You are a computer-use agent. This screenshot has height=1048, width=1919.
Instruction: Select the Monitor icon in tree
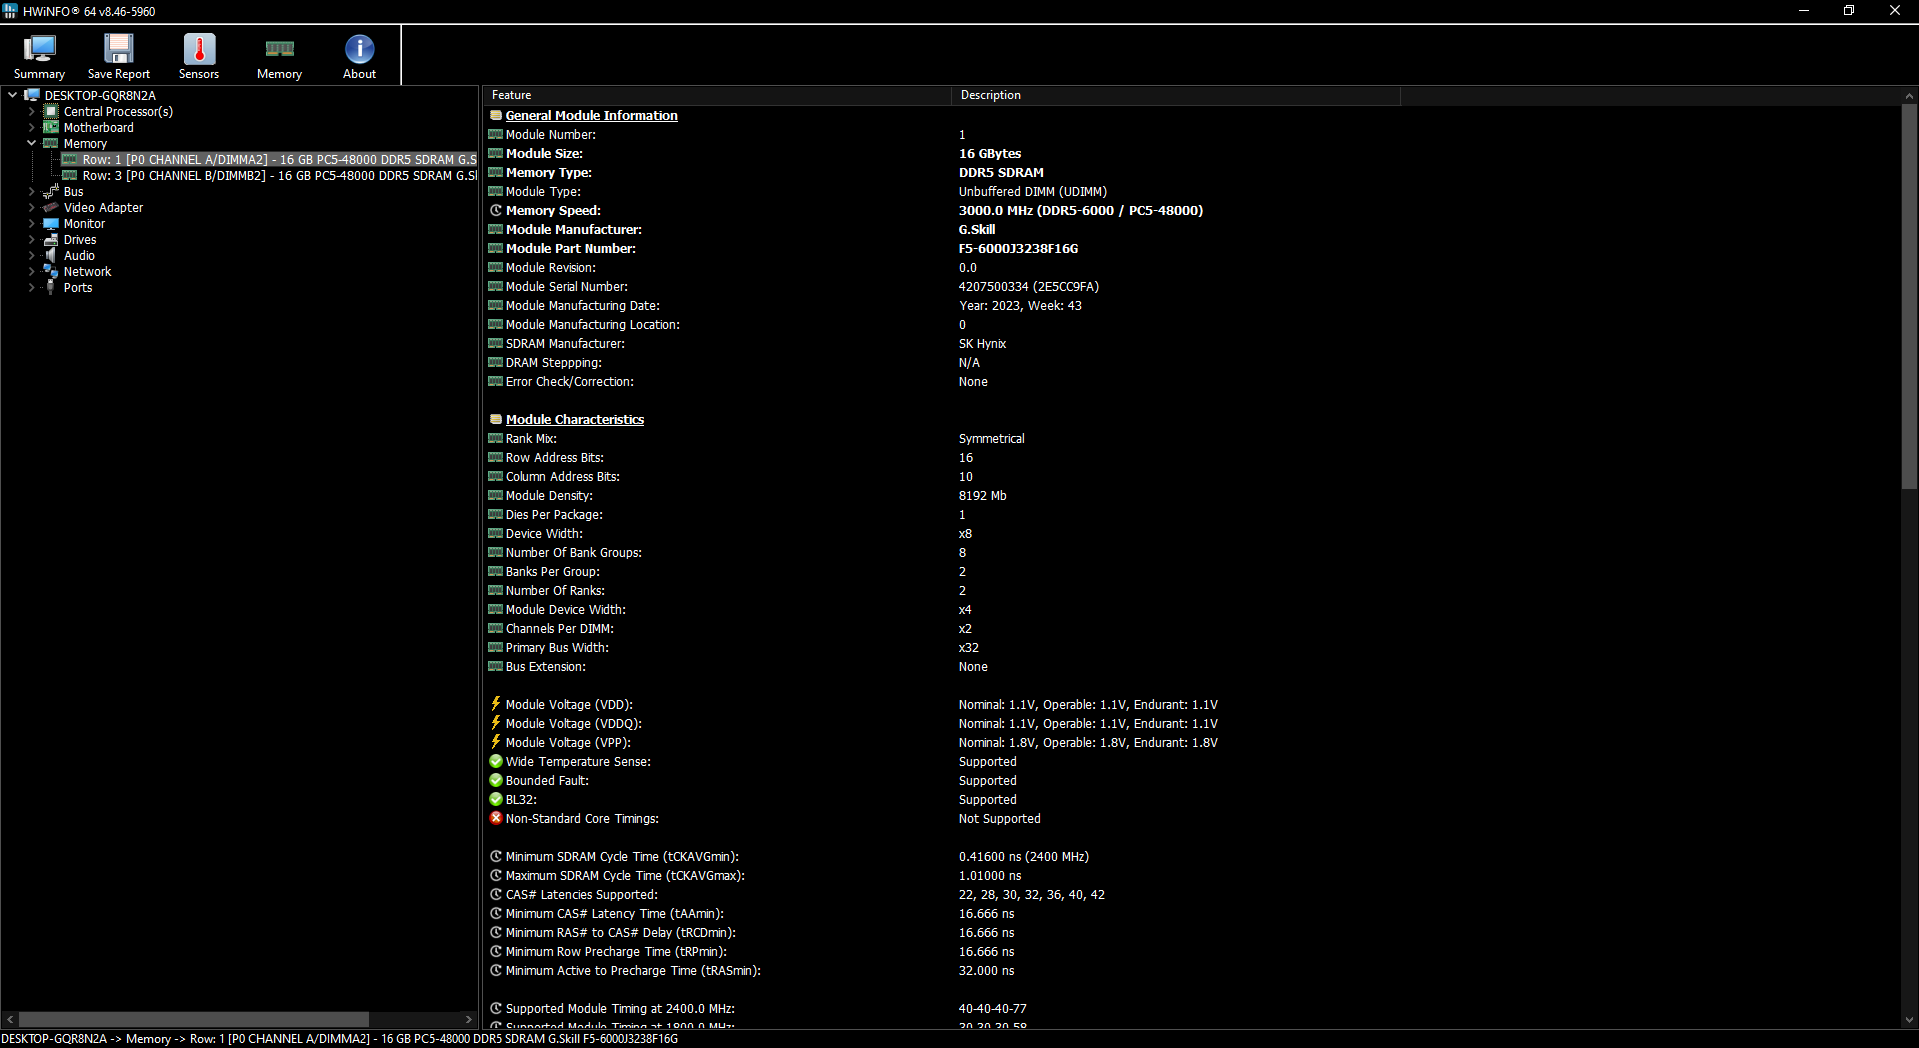click(x=51, y=223)
